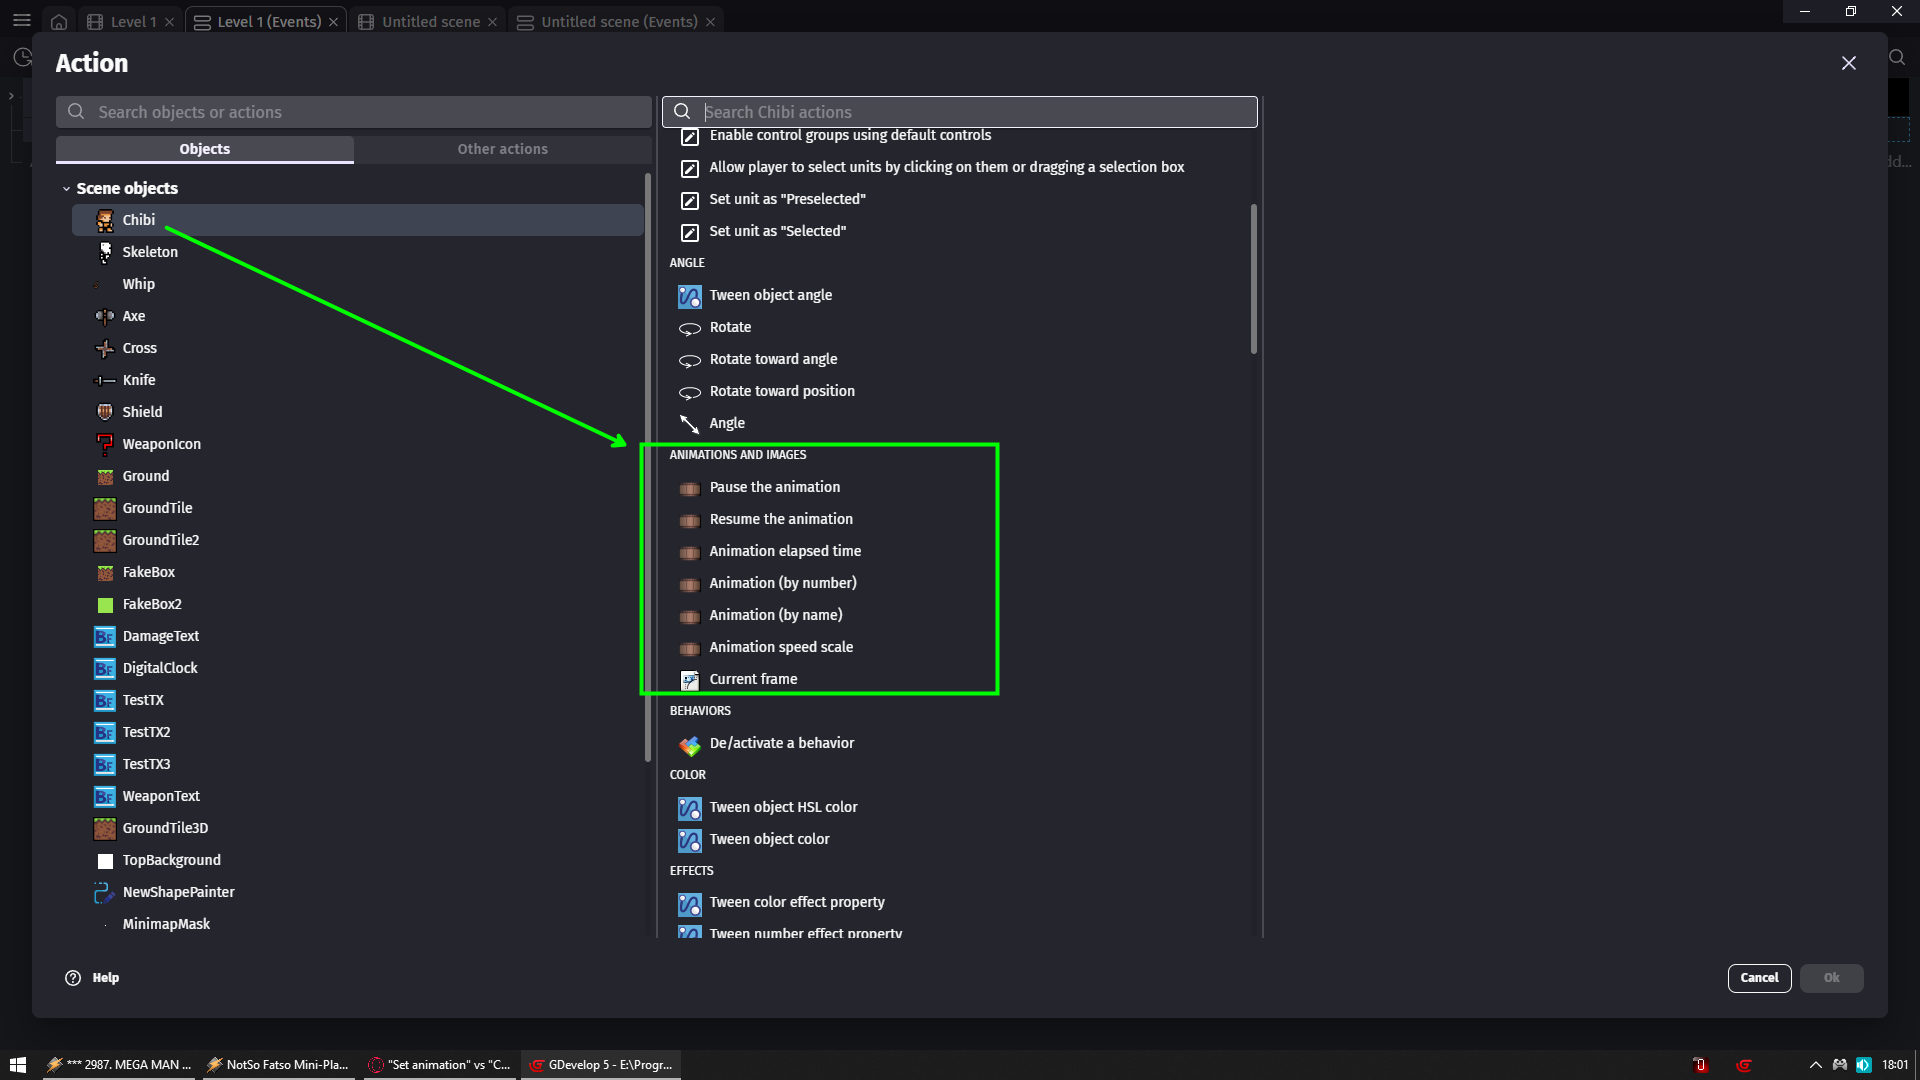Click the GDevelop 5 taskbar icon
The width and height of the screenshot is (1920, 1080).
(x=599, y=1064)
